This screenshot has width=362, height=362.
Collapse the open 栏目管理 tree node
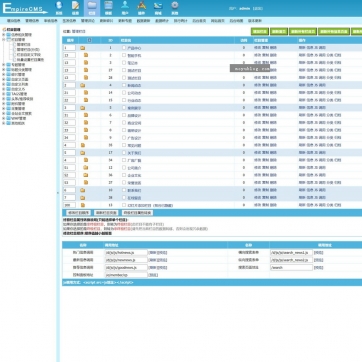4,39
